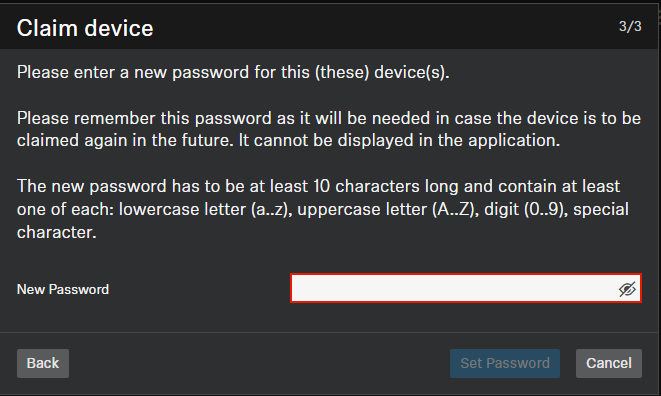The image size is (661, 396).
Task: Go back with the Back button
Action: point(43,363)
